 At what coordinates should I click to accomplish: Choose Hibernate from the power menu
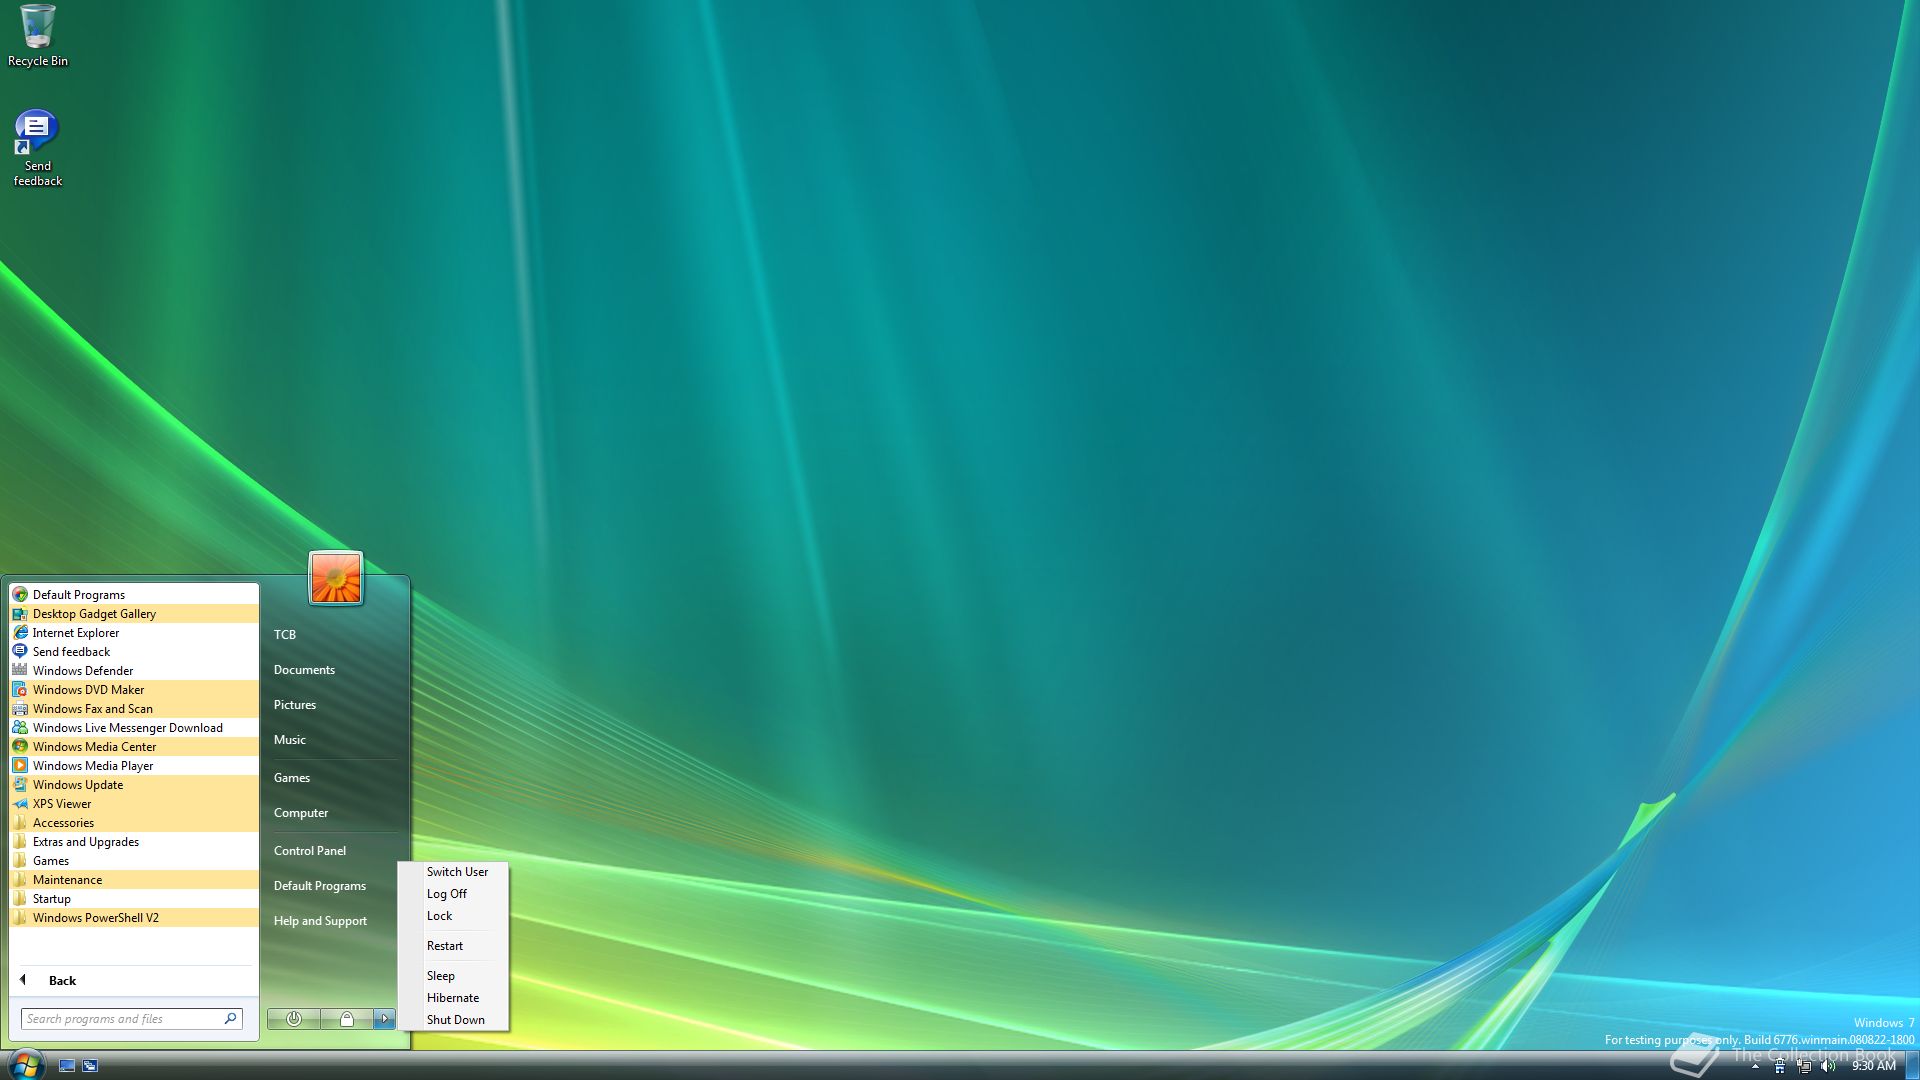point(454,998)
